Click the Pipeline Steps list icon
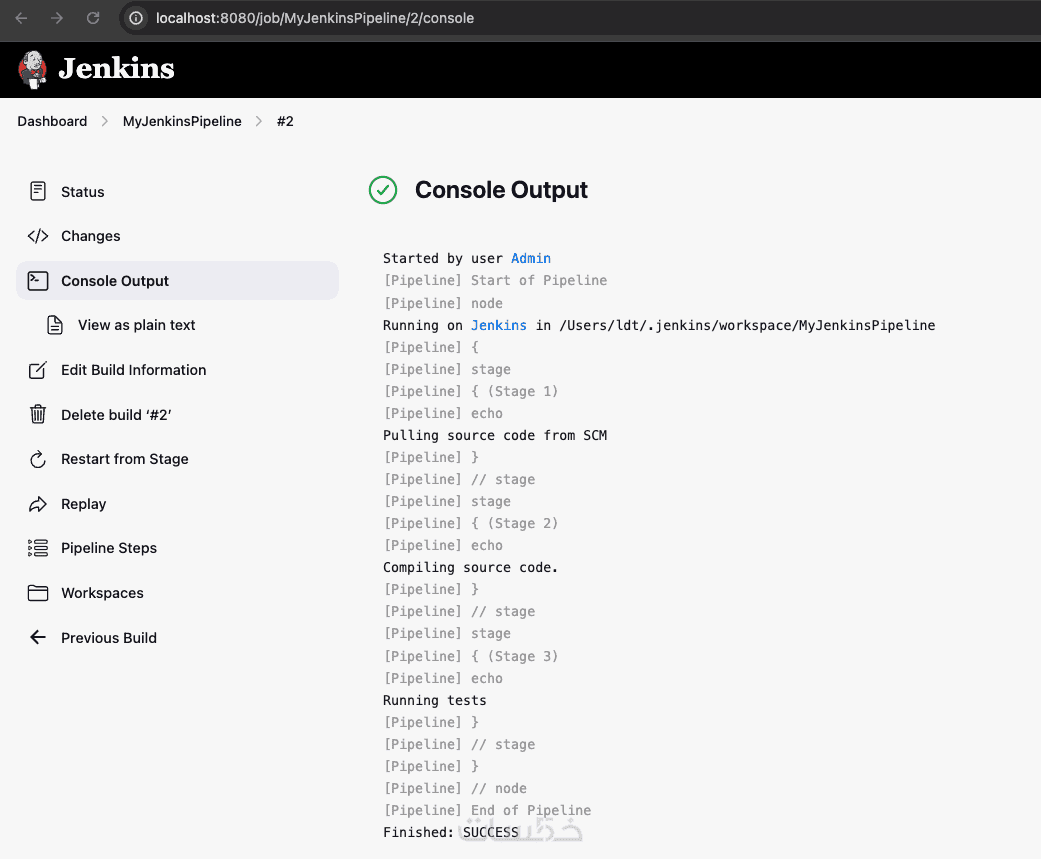 [38, 548]
